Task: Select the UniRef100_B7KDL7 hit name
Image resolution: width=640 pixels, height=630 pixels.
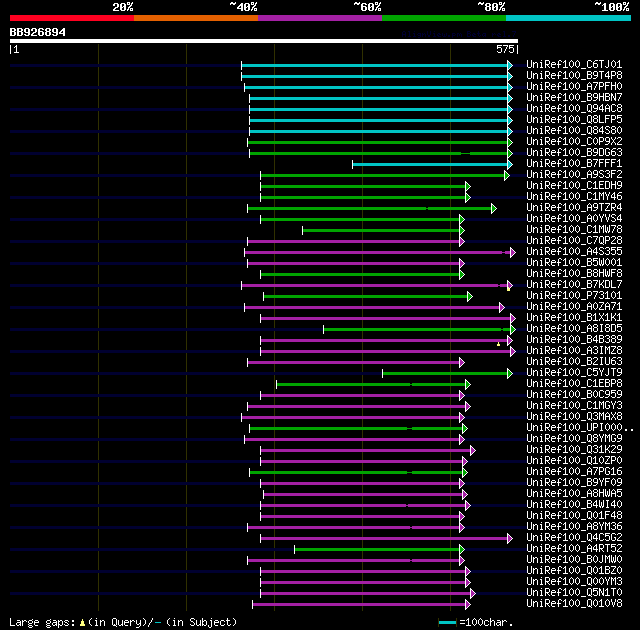Action: coord(574,285)
